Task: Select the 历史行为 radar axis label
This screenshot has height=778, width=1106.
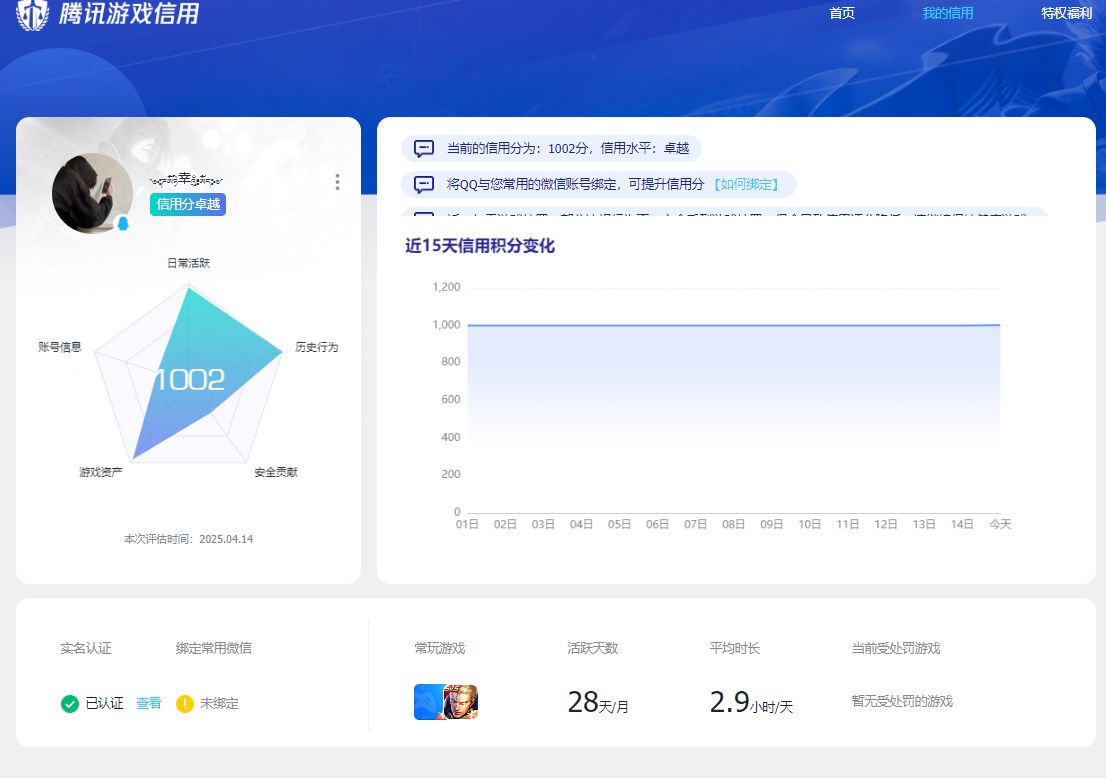Action: point(317,347)
